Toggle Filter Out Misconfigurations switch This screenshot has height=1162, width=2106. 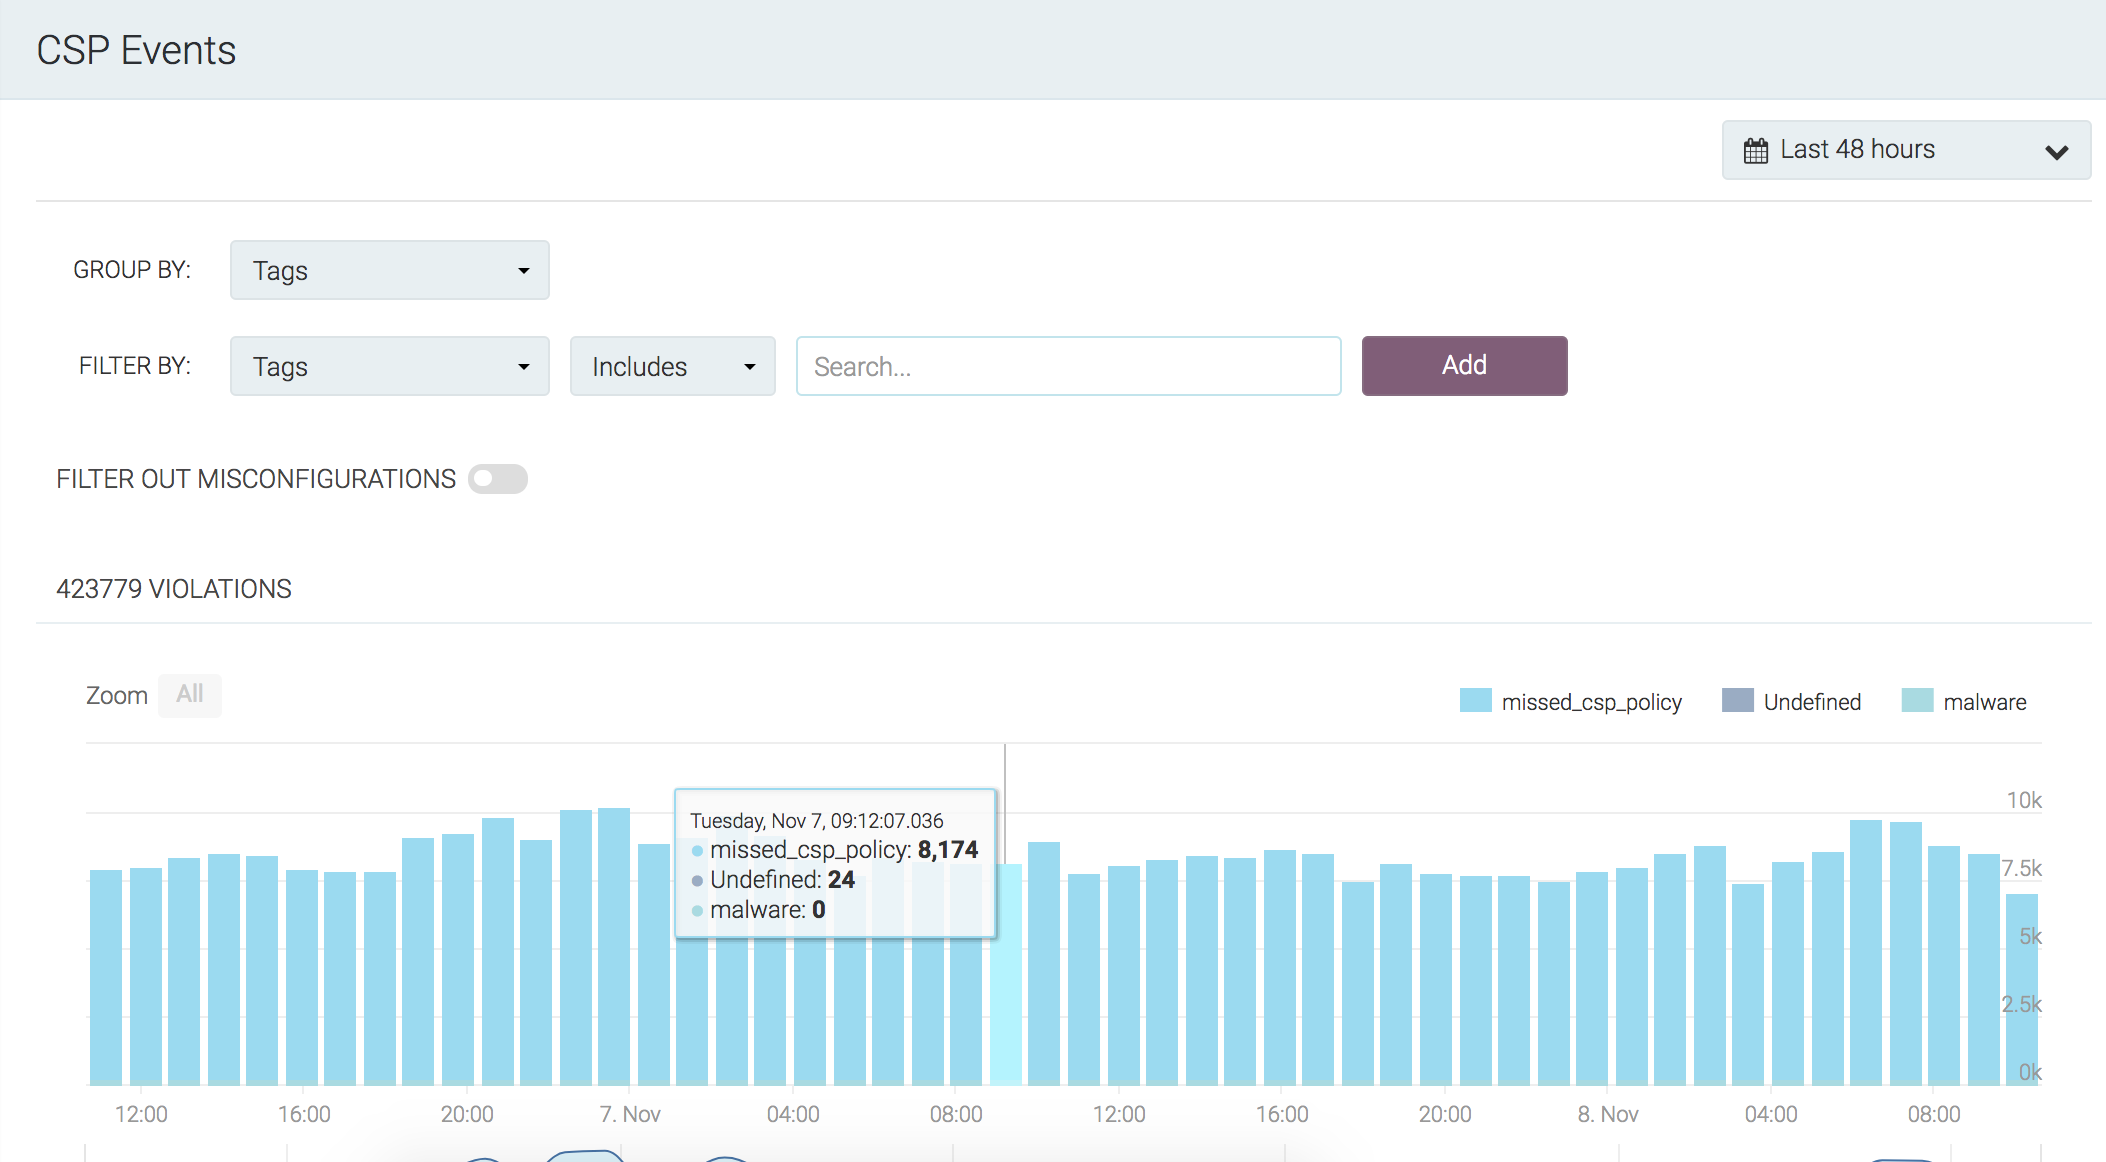(x=498, y=479)
